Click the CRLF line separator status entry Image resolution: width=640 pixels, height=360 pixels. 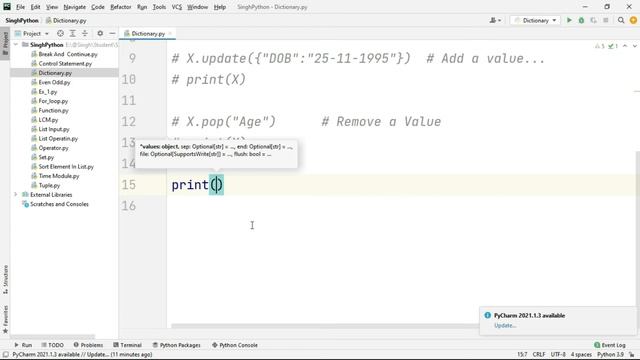539,355
